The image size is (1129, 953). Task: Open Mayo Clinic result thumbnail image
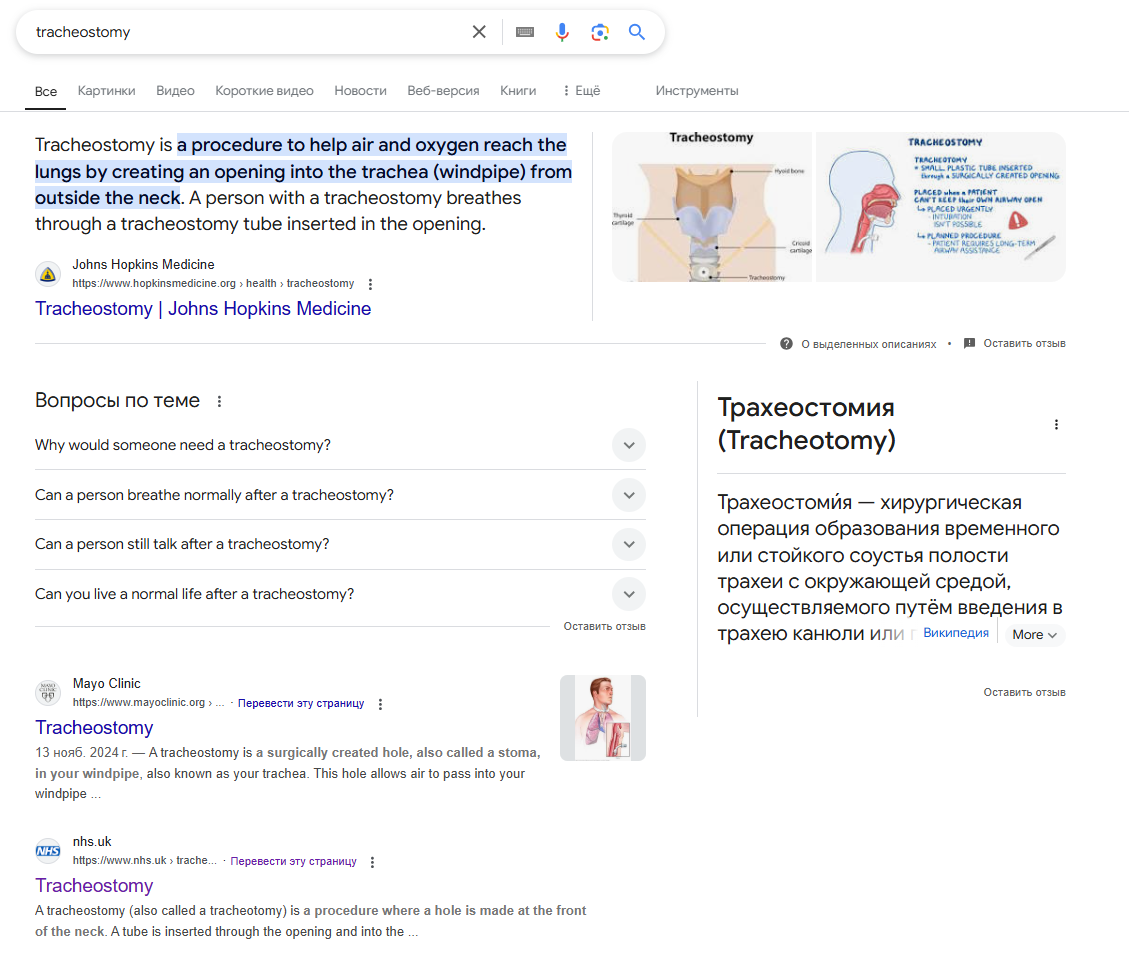[603, 718]
